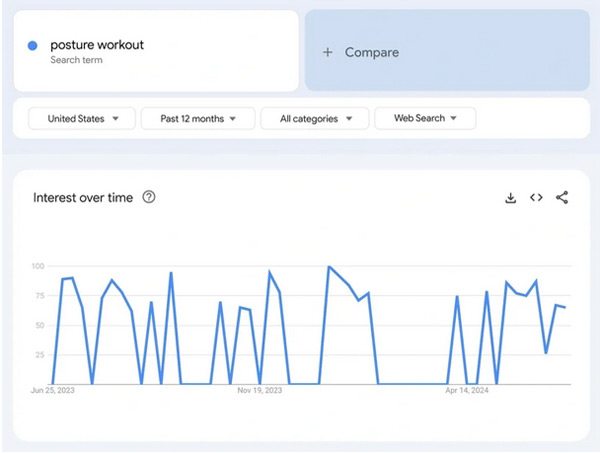The width and height of the screenshot is (600, 453).
Task: Click the blue dot beside posture workout
Action: click(33, 45)
